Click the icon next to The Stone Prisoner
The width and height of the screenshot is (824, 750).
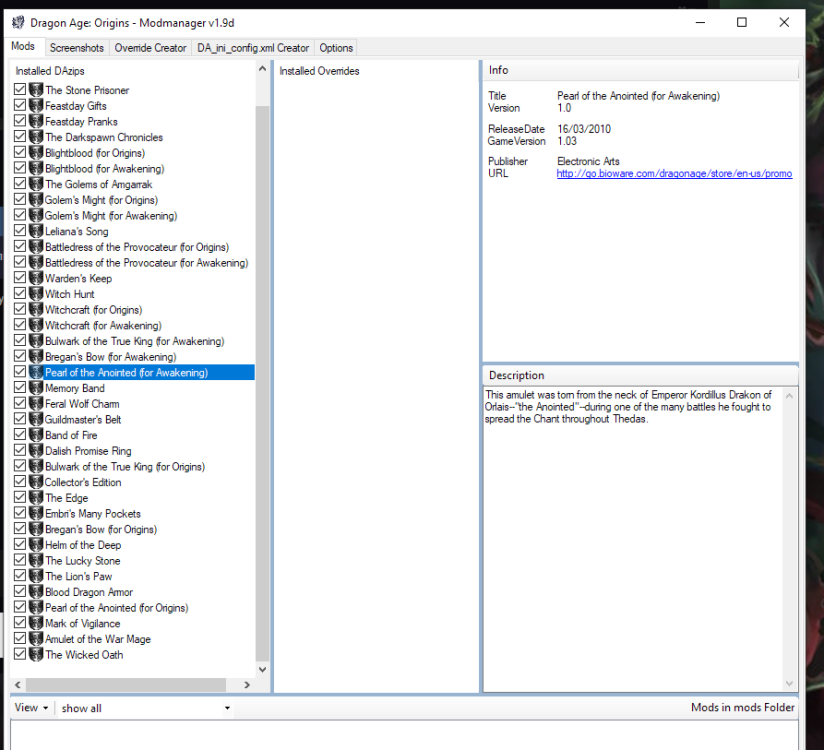point(36,90)
